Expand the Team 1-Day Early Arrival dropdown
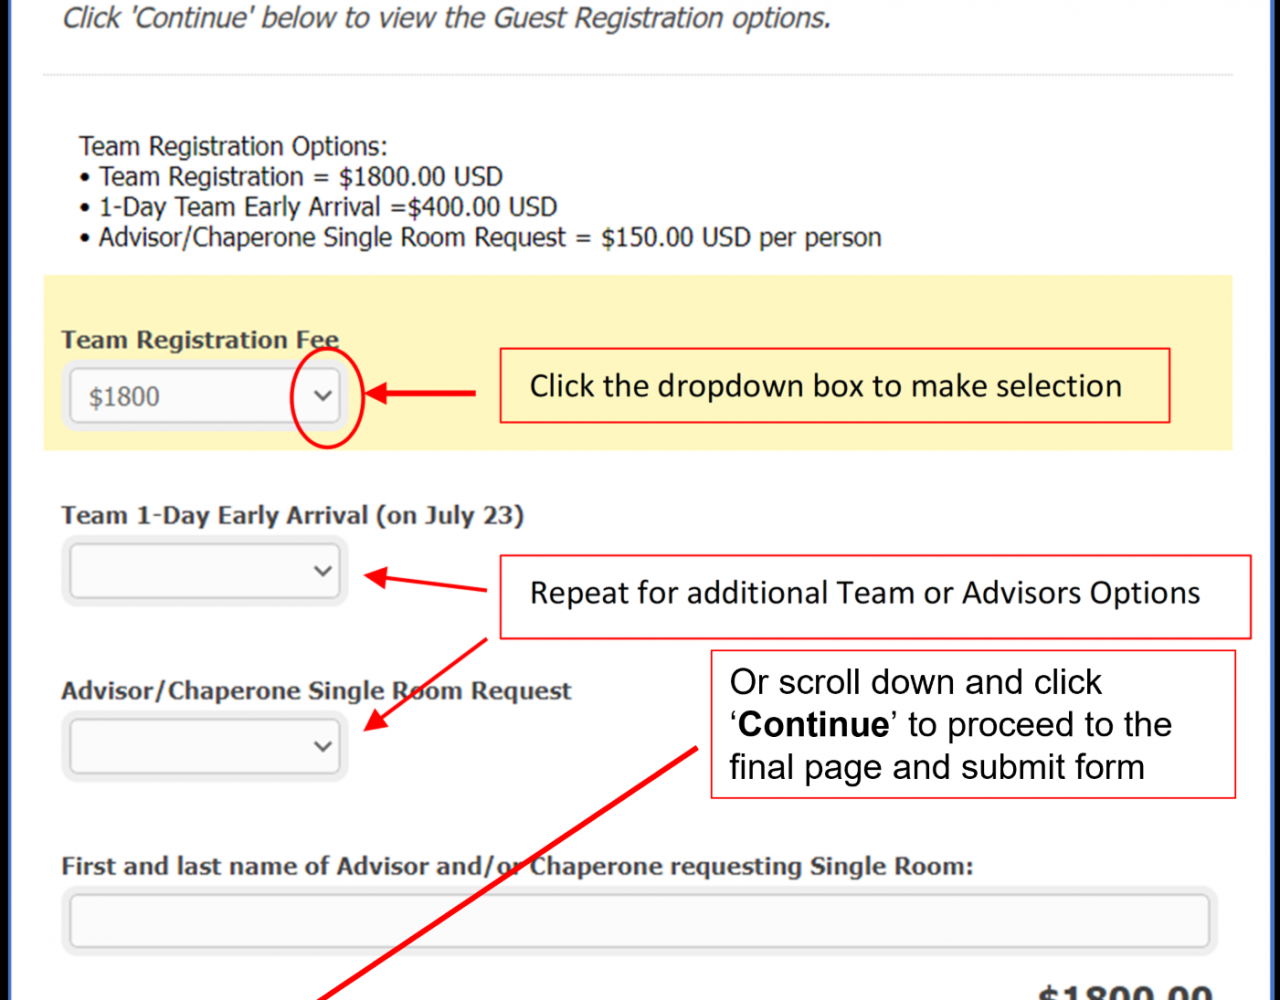The image size is (1280, 1000). (205, 571)
